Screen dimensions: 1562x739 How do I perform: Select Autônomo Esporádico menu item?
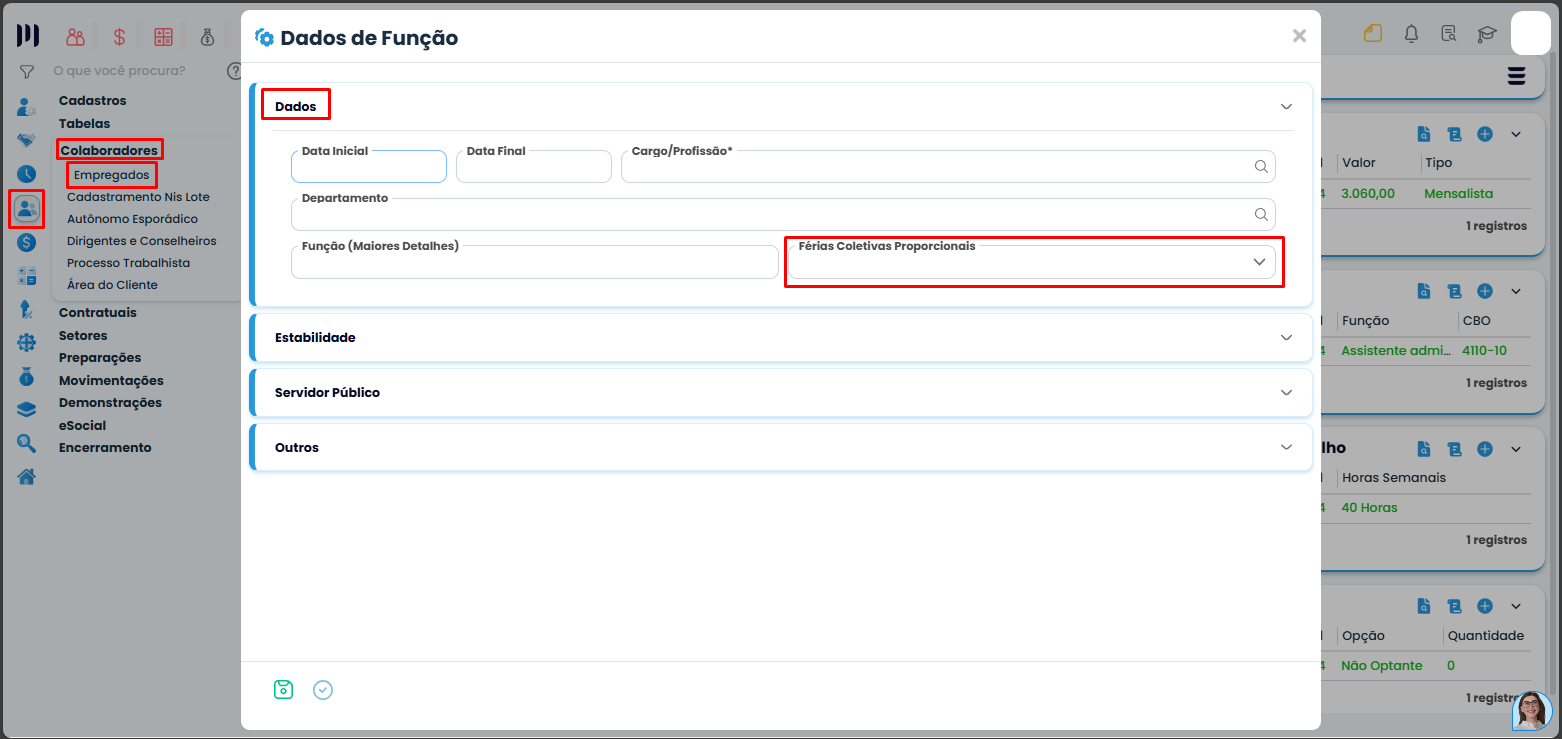(x=132, y=219)
